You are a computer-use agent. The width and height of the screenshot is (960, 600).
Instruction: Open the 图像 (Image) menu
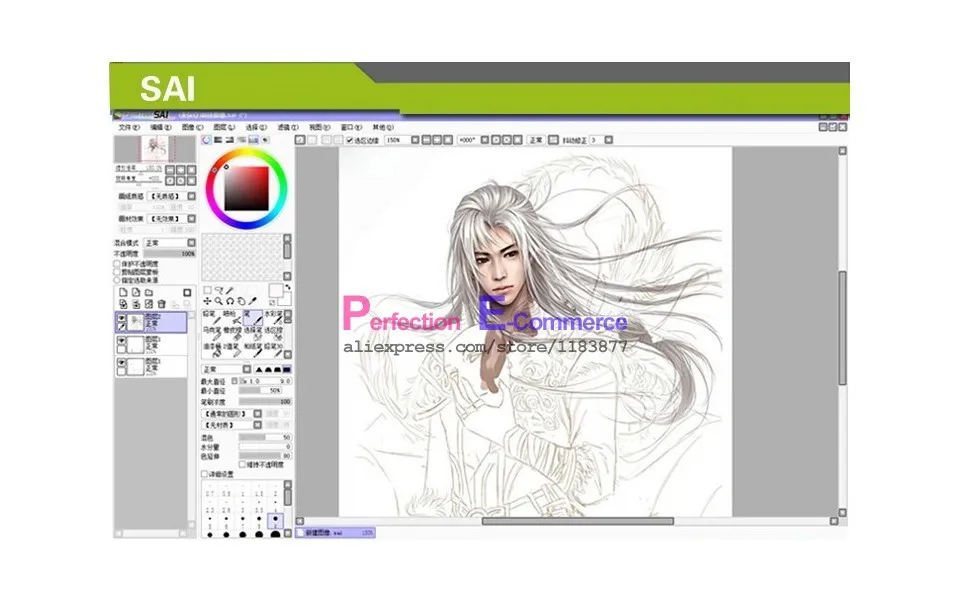click(x=192, y=127)
